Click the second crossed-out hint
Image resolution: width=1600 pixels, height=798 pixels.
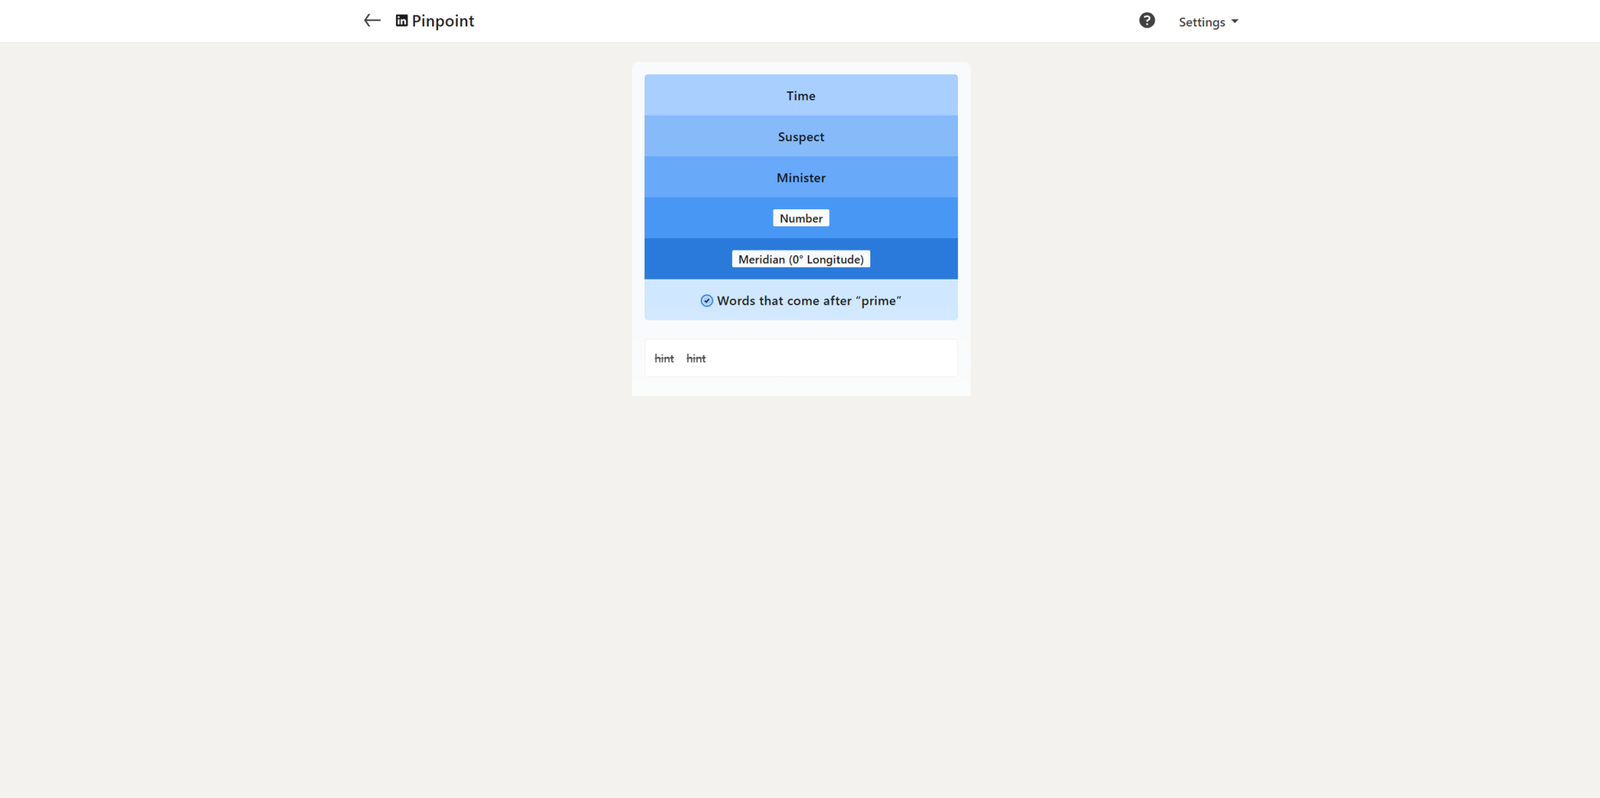pos(696,359)
